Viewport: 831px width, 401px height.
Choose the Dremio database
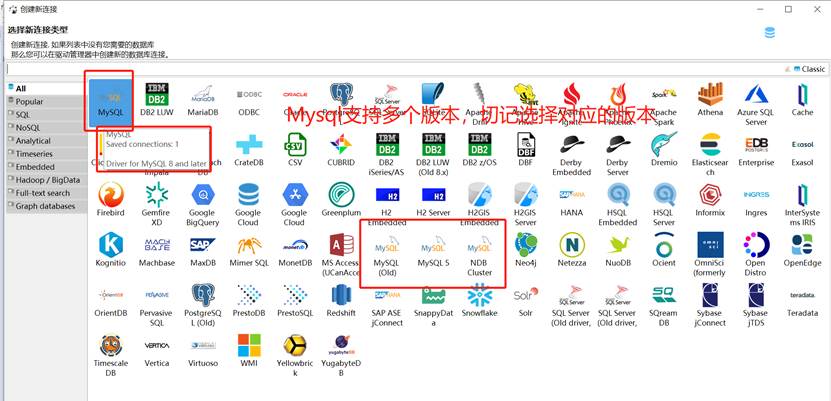coord(664,150)
